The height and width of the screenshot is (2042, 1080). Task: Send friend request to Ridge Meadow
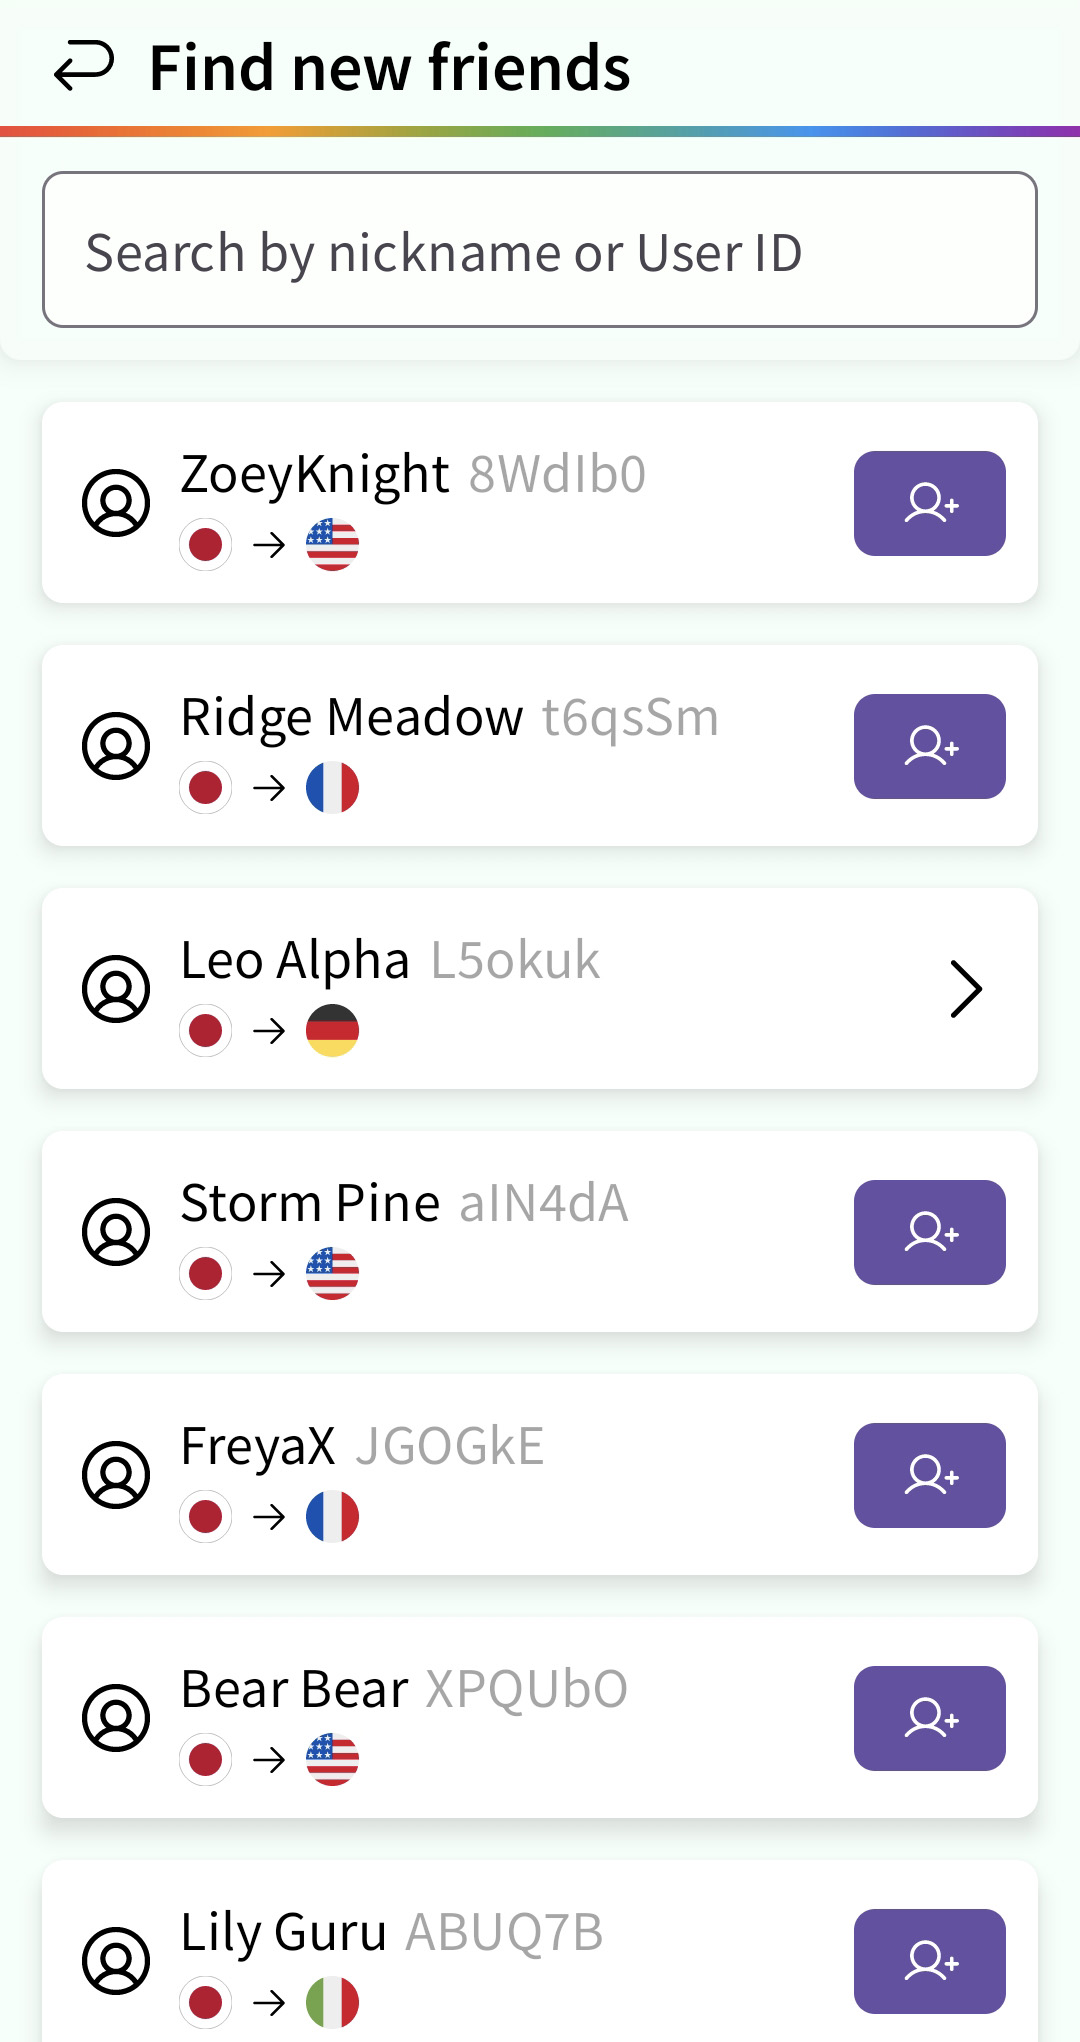coord(929,746)
